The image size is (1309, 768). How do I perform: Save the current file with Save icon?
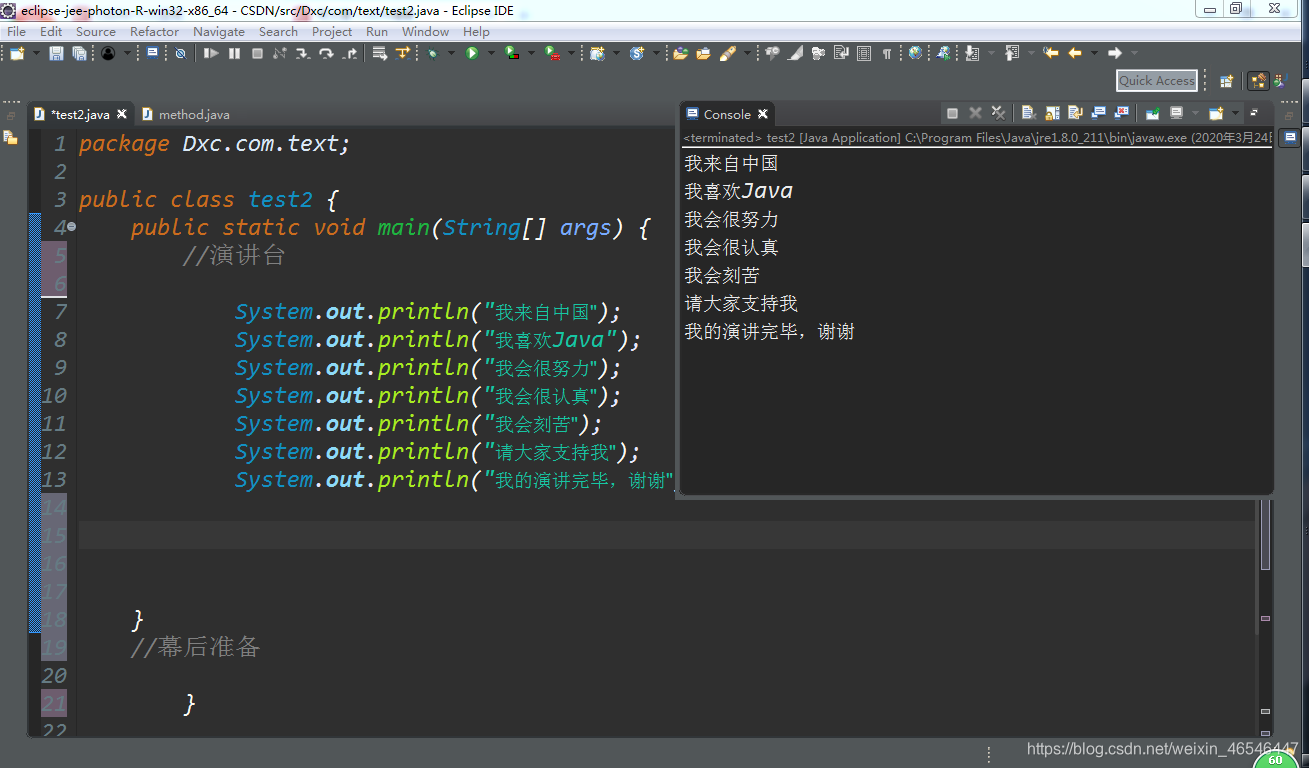(56, 53)
